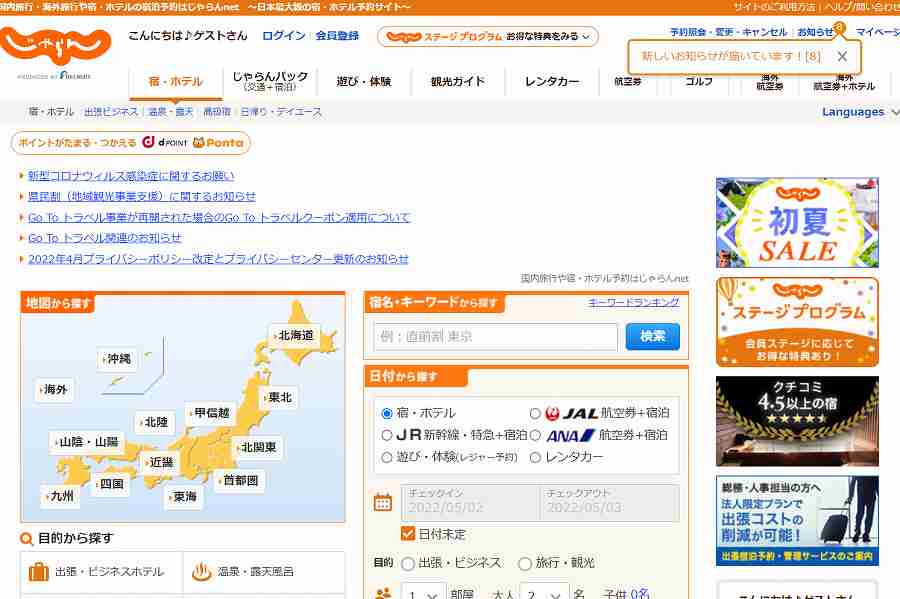
Task: Select 近畿 on the map
Action: coord(160,462)
